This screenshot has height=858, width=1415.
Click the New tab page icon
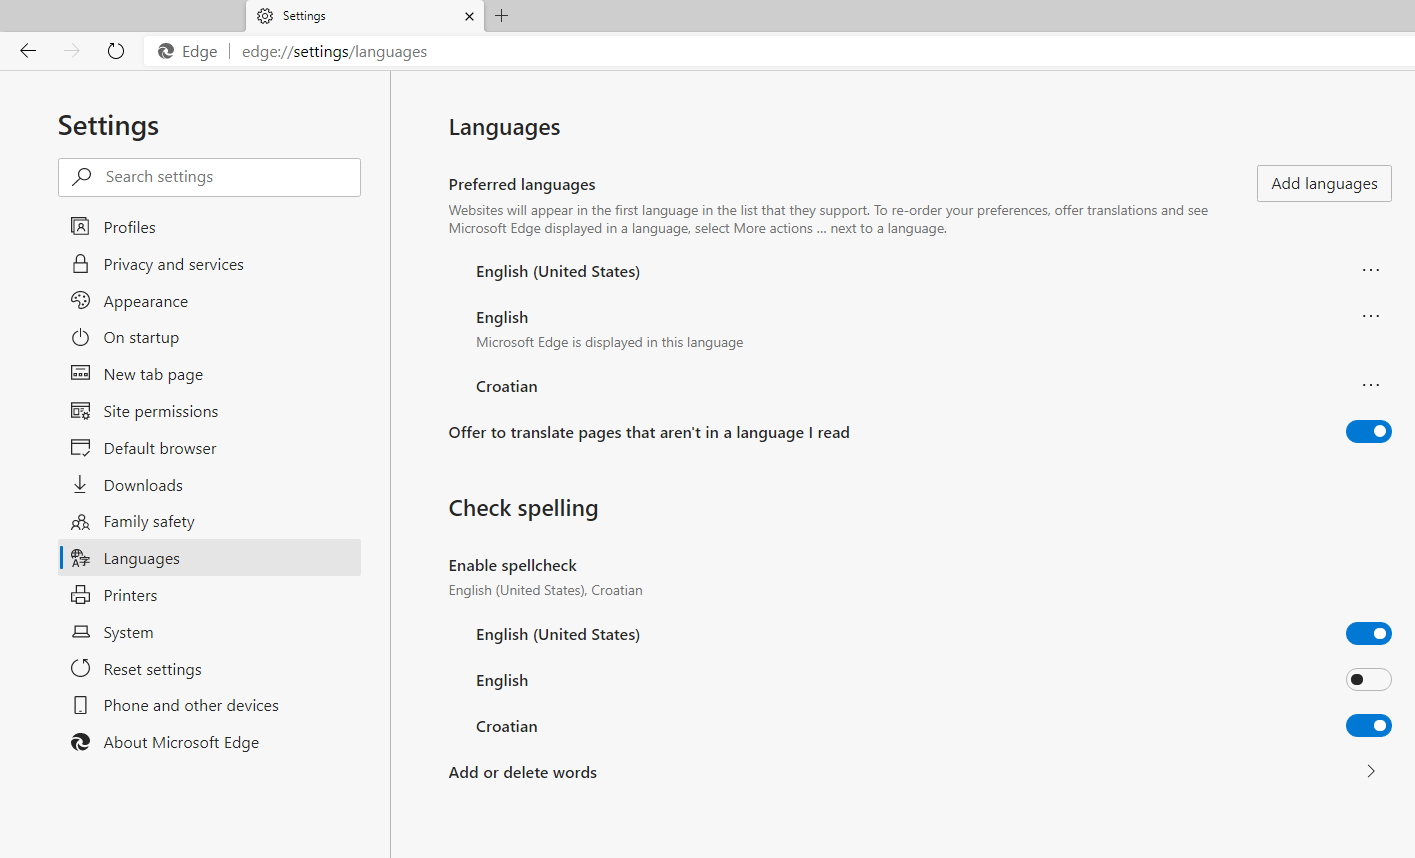(x=80, y=373)
